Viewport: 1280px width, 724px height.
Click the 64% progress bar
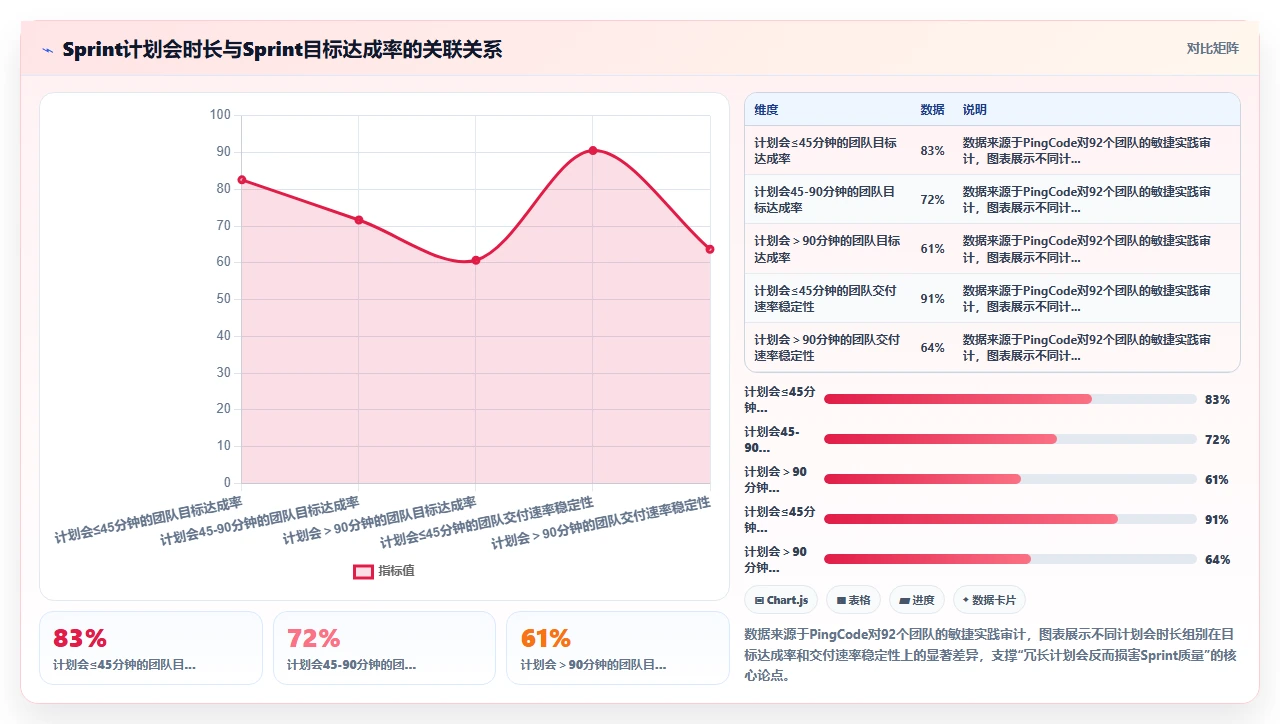coord(1010,559)
